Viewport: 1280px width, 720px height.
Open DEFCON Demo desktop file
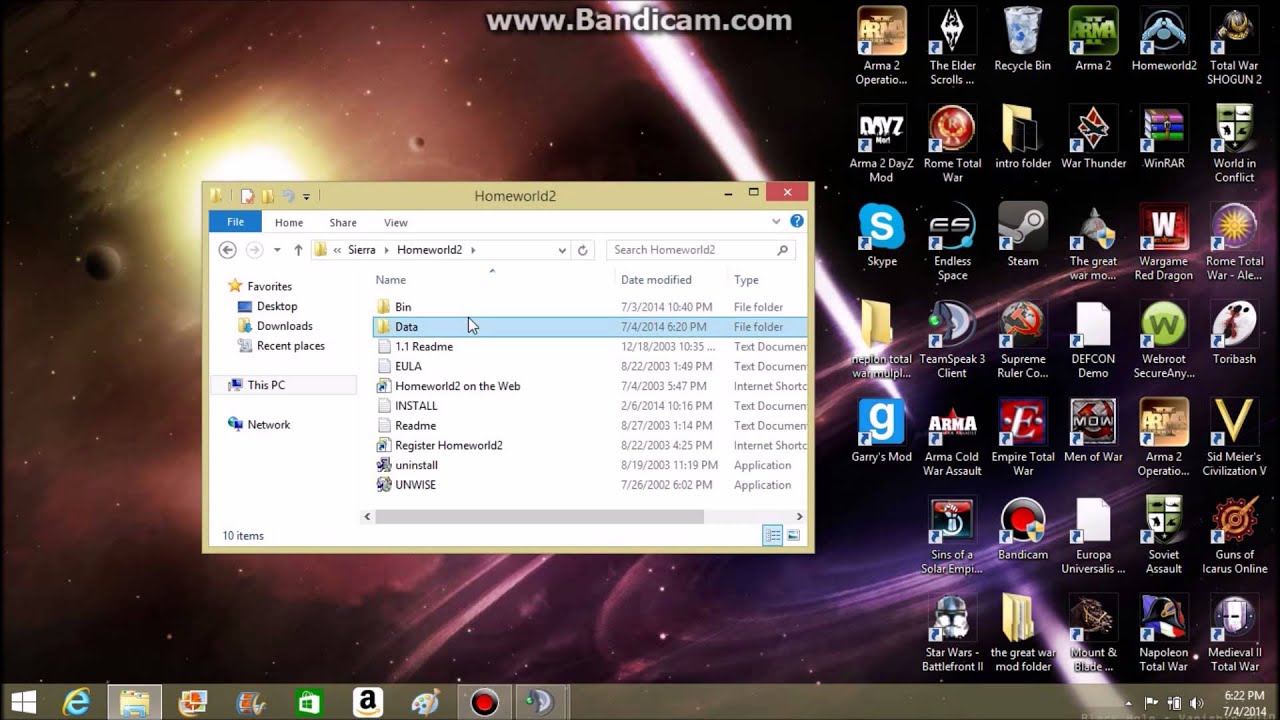point(1093,340)
